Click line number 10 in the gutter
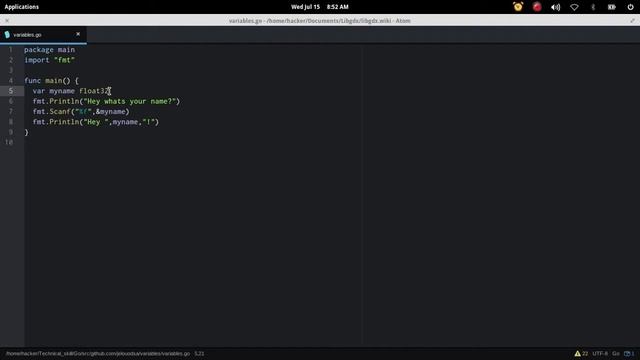This screenshot has width=640, height=360. [x=9, y=142]
